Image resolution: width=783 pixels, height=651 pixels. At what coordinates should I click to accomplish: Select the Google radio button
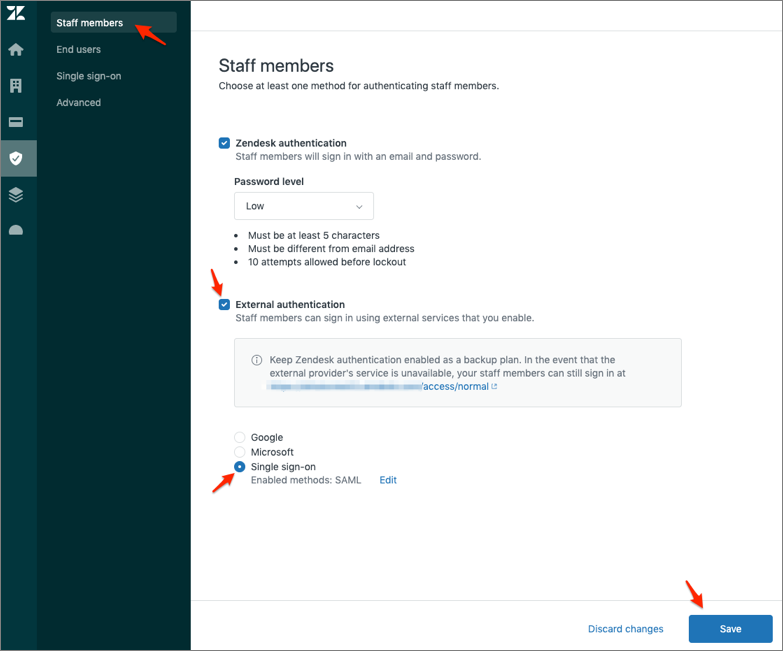239,437
